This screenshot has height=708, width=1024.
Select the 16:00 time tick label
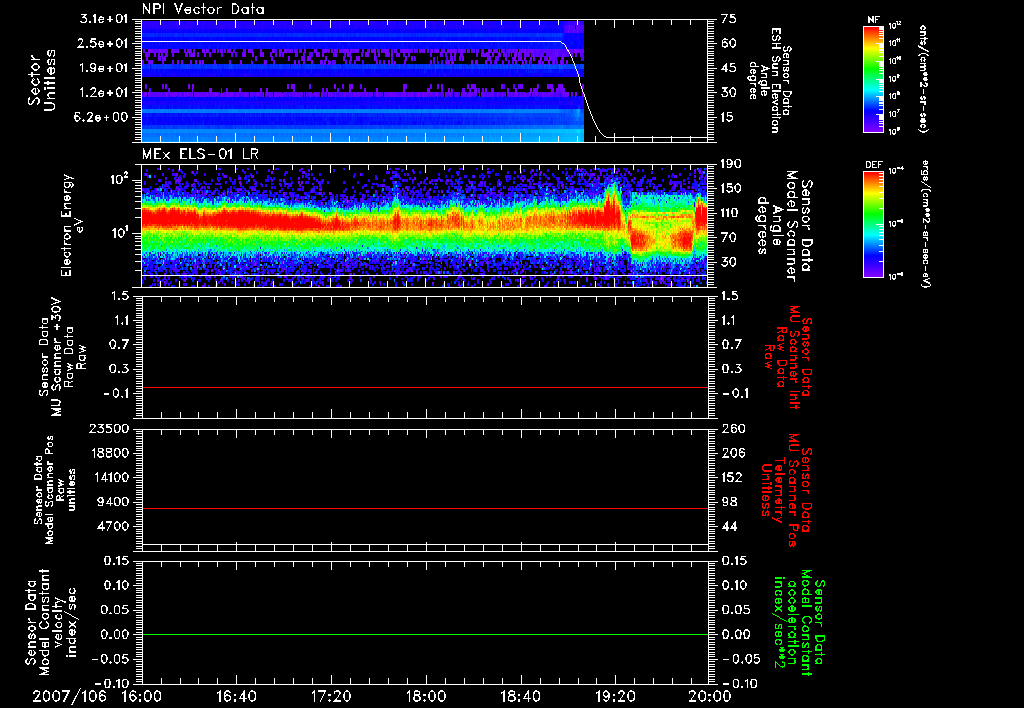pos(142,696)
